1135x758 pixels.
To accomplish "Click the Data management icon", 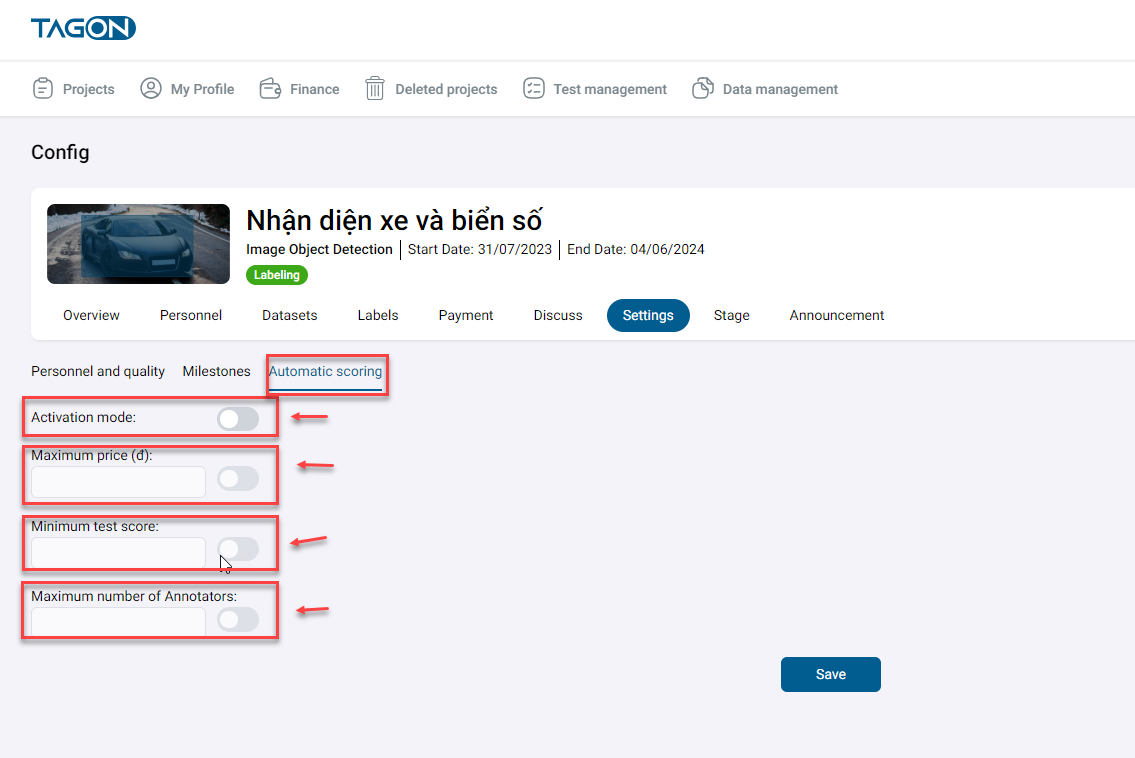I will pyautogui.click(x=703, y=89).
